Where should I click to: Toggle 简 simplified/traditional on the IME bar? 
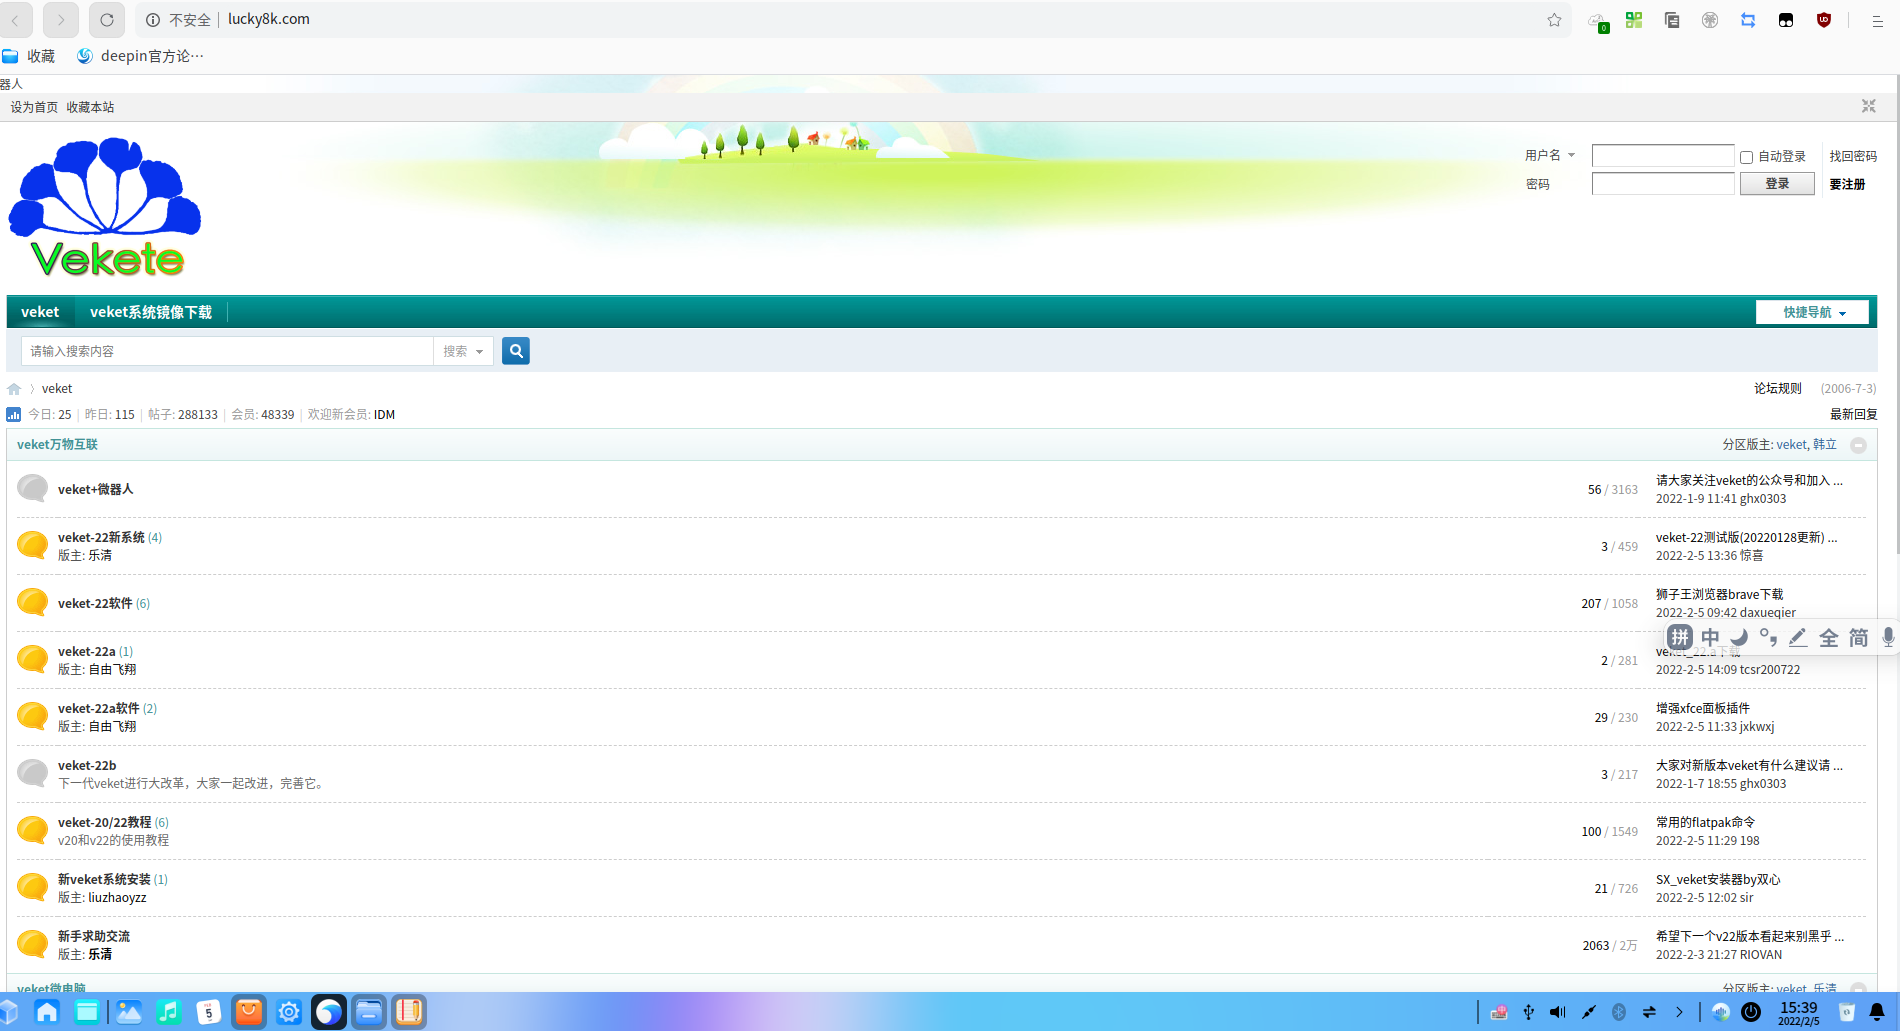[x=1858, y=638]
